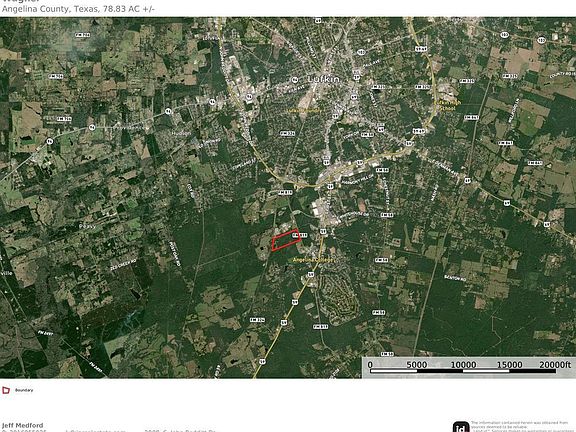Click the Benton Rd road label
The image size is (576, 432).
coord(455,278)
